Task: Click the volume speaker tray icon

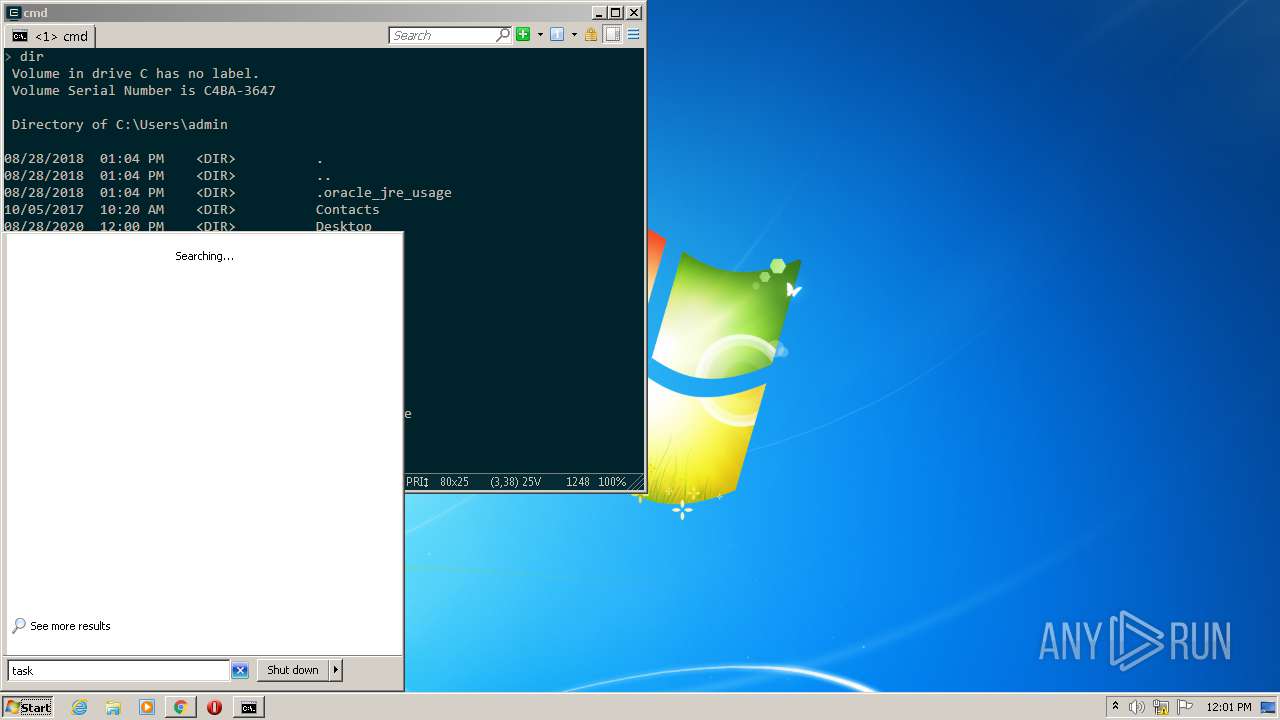Action: click(x=1137, y=707)
